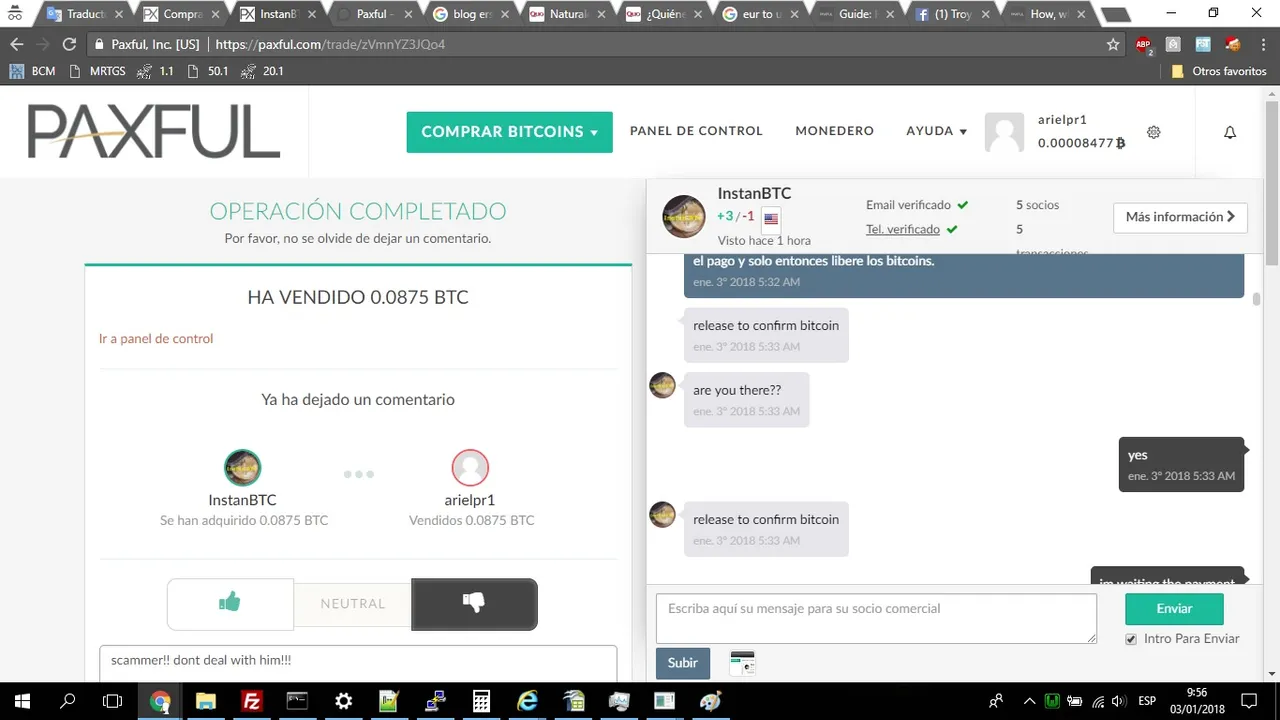The width and height of the screenshot is (1280, 720).
Task: Switch to the 'Guide:' tab
Action: [856, 15]
